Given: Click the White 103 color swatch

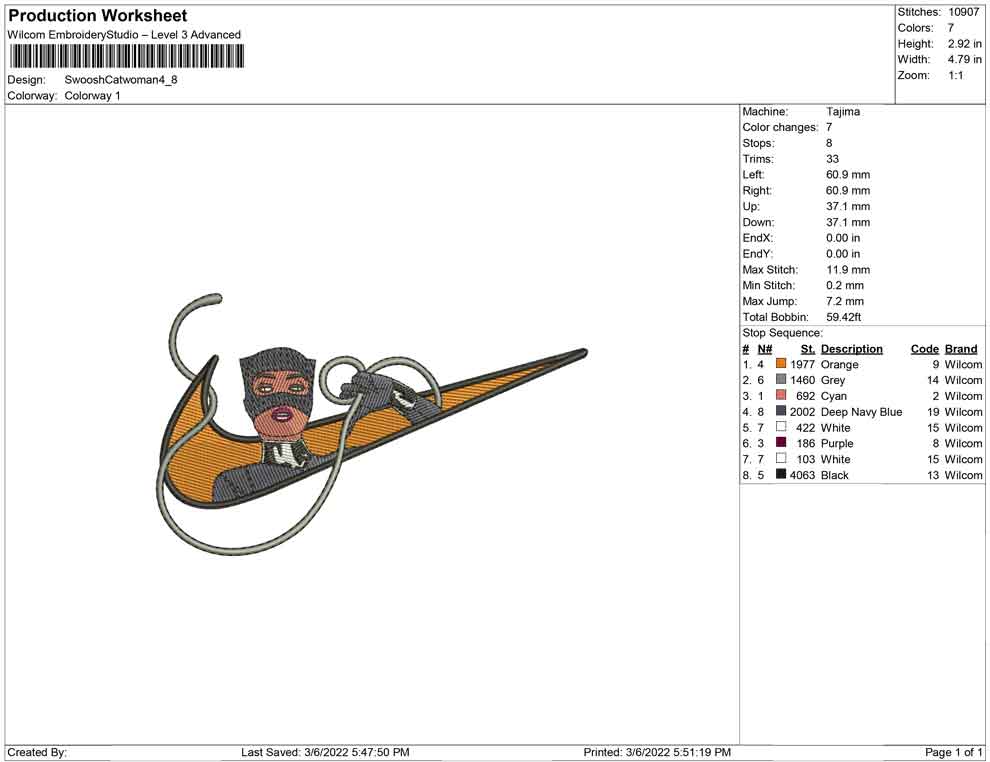Looking at the screenshot, I should click(x=781, y=458).
